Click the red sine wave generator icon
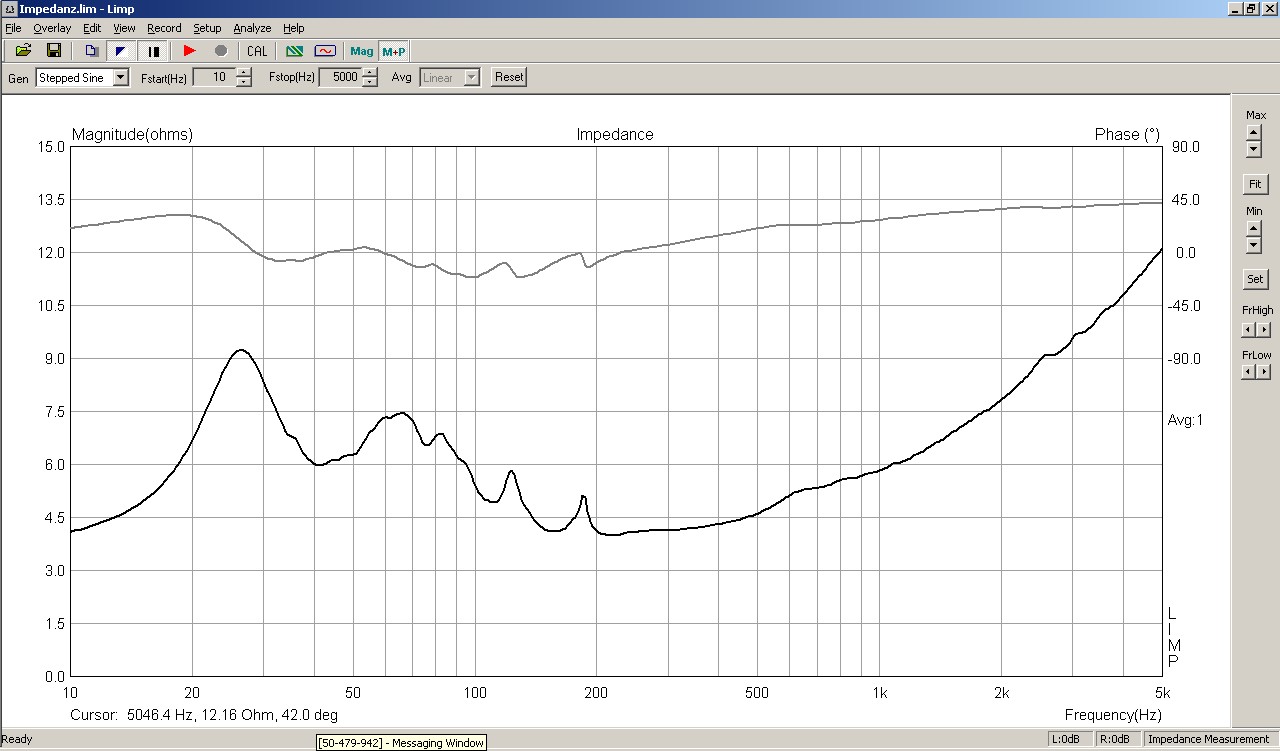The width and height of the screenshot is (1280, 751). pyautogui.click(x=325, y=51)
